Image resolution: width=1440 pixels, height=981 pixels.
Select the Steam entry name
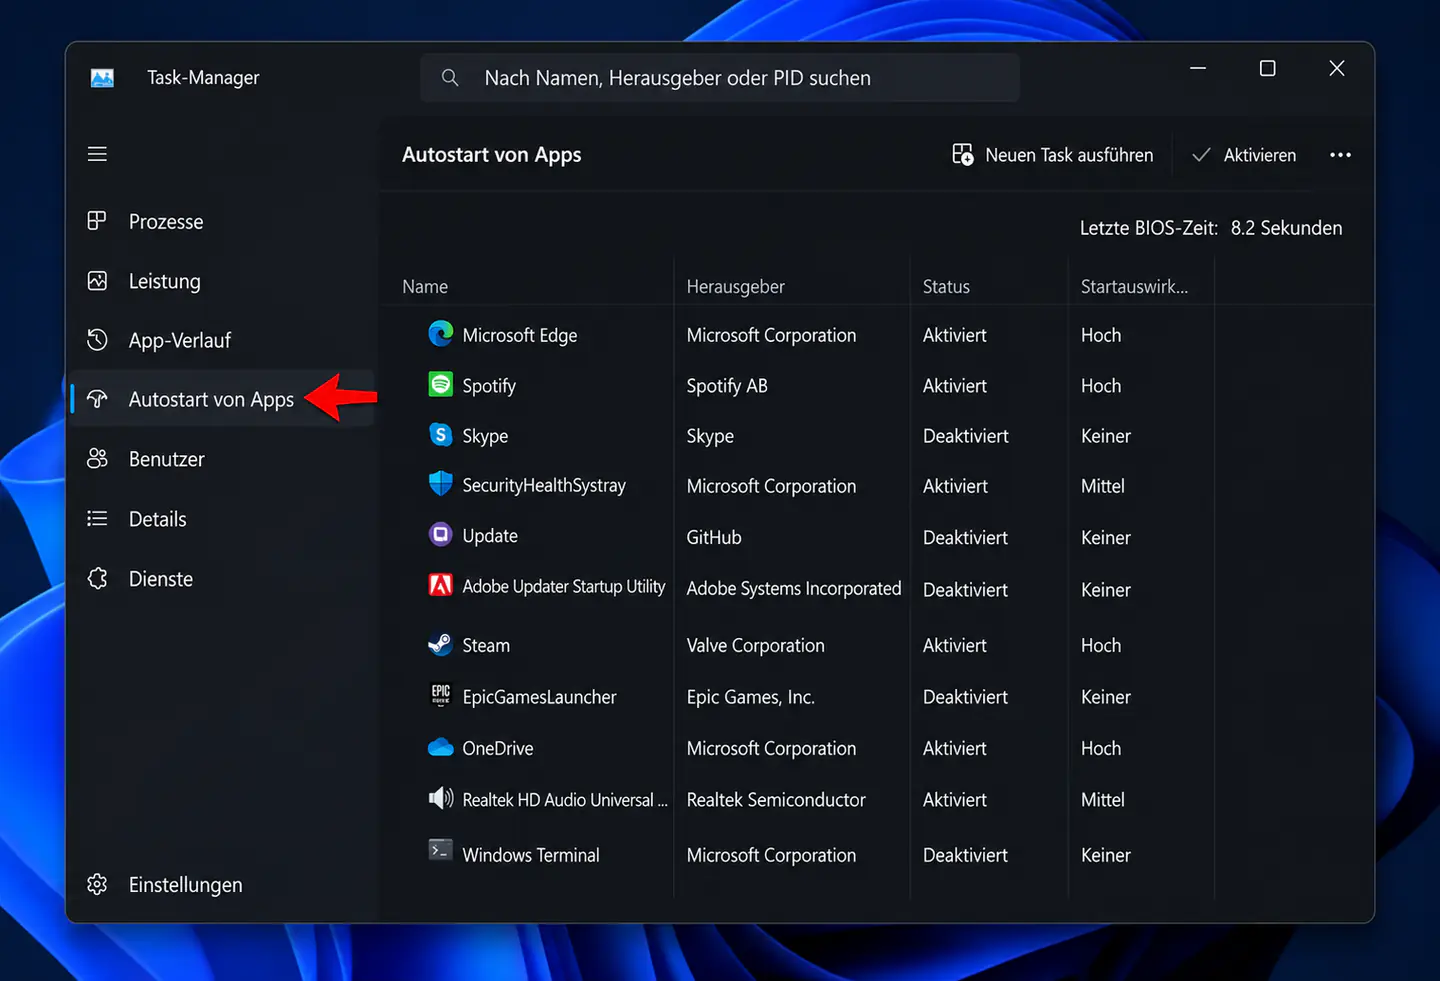click(x=486, y=646)
